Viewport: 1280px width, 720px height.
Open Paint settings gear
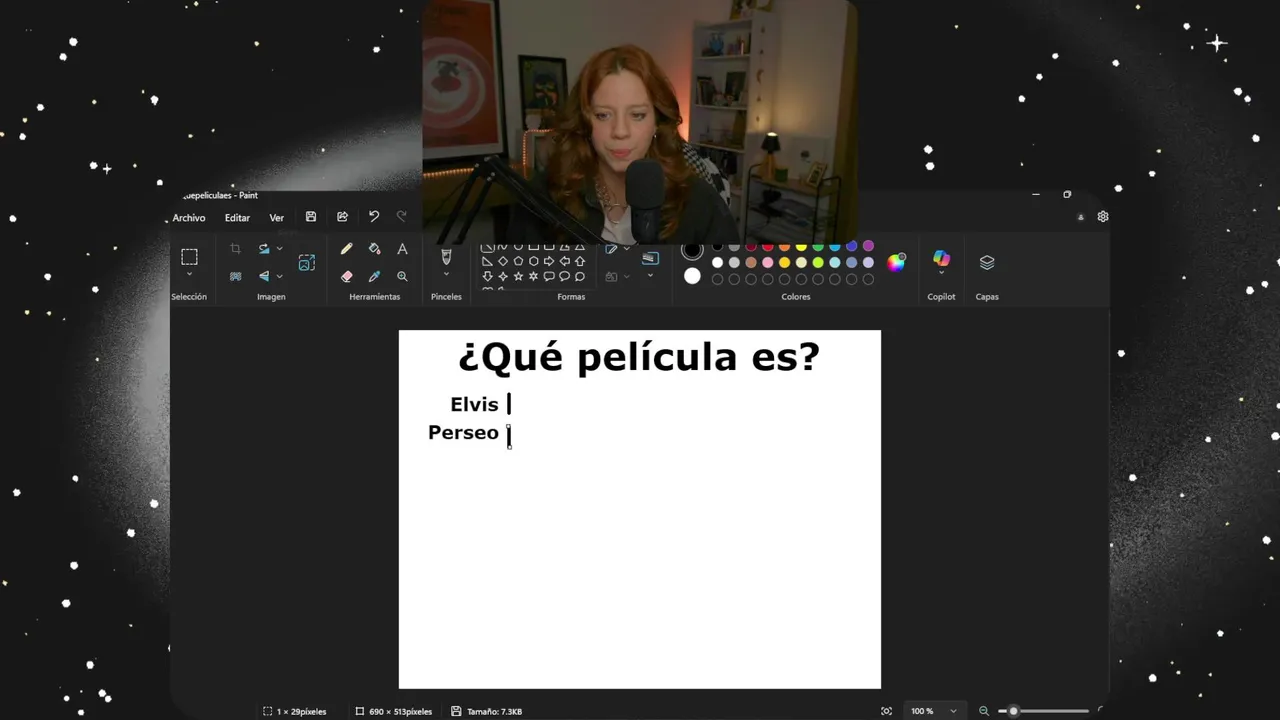coord(1103,217)
